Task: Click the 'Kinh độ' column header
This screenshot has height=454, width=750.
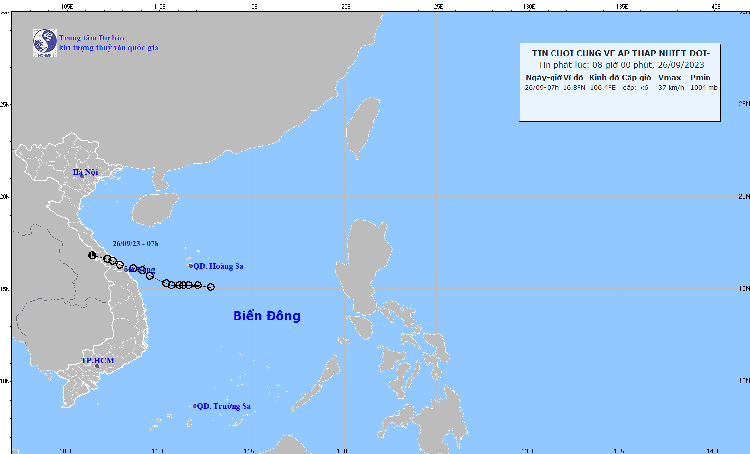Action: [x=605, y=78]
